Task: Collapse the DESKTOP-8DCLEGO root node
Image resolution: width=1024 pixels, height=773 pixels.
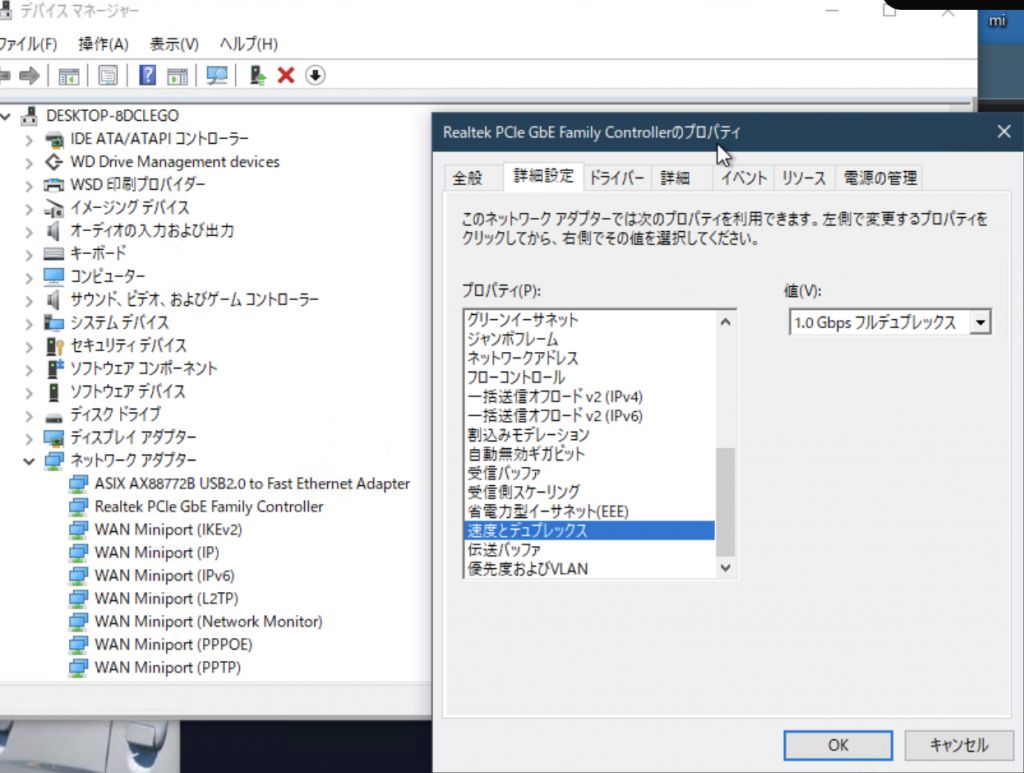Action: [x=6, y=116]
